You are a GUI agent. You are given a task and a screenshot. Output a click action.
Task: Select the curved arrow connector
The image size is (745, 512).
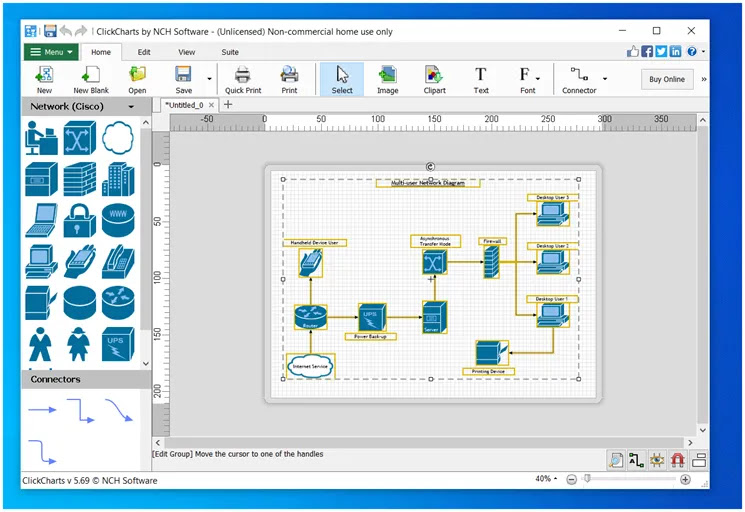[118, 410]
